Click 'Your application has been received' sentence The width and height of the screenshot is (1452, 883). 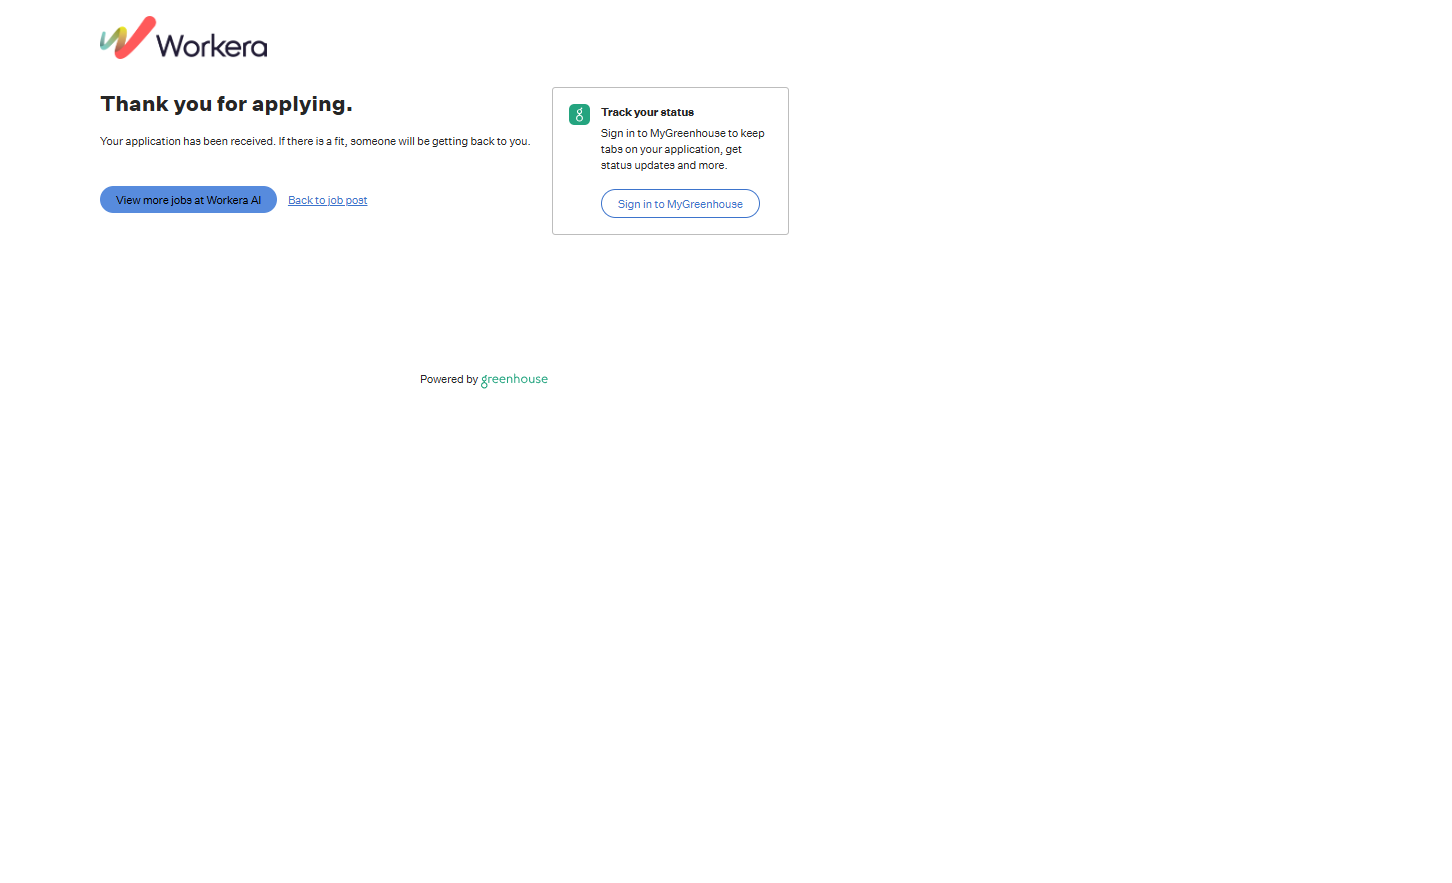(x=187, y=142)
